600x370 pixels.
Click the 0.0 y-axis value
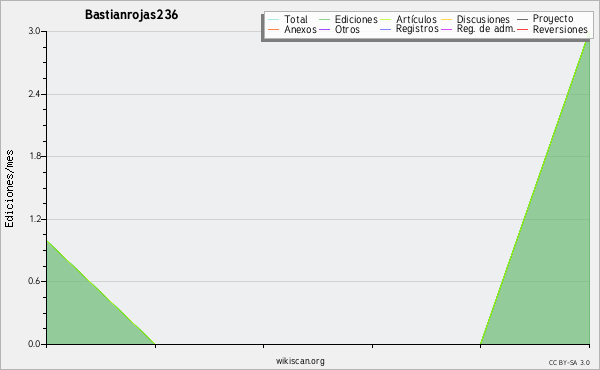[34, 344]
